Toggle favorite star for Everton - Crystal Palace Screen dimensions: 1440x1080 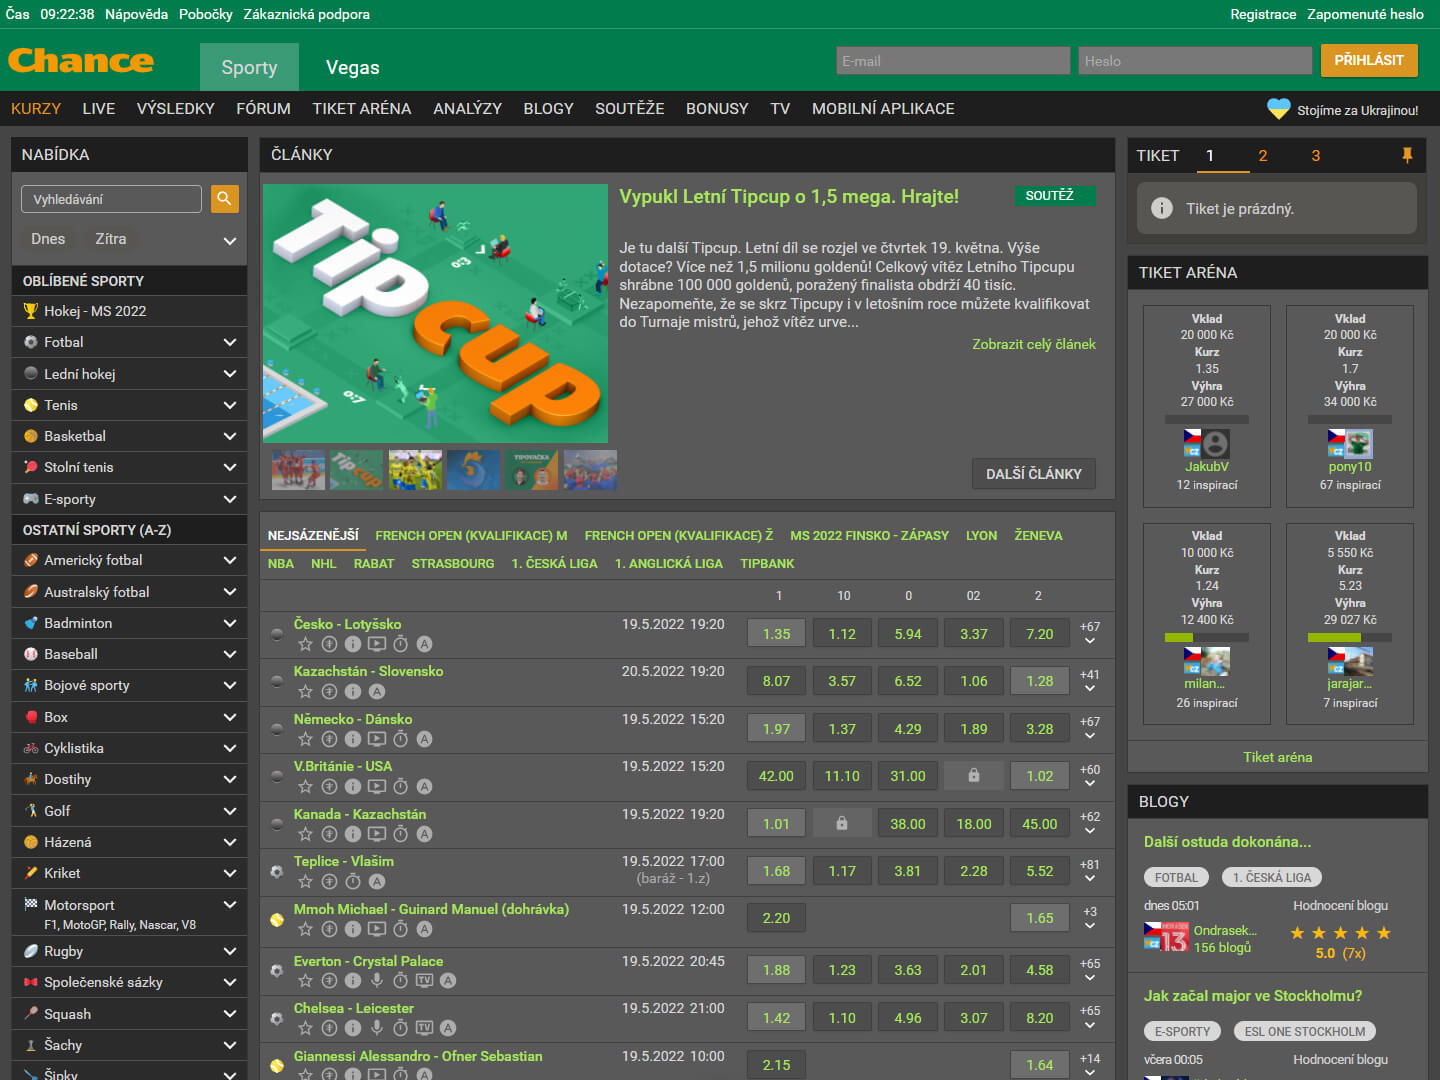coord(305,980)
